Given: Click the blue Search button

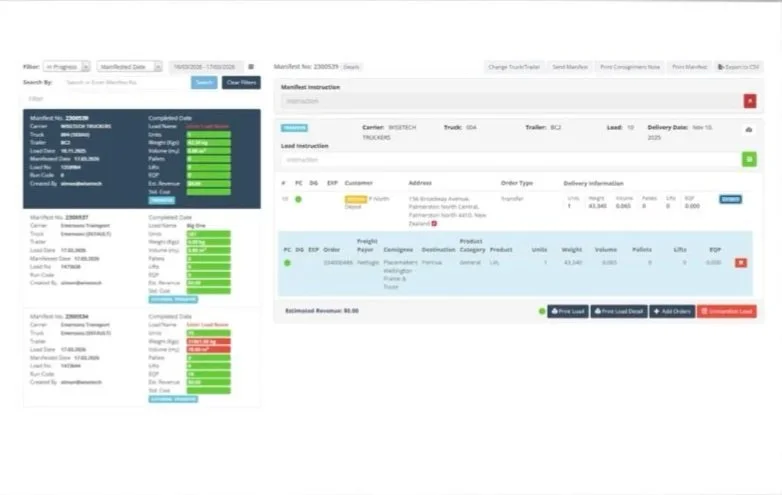Looking at the screenshot, I should 204,82.
